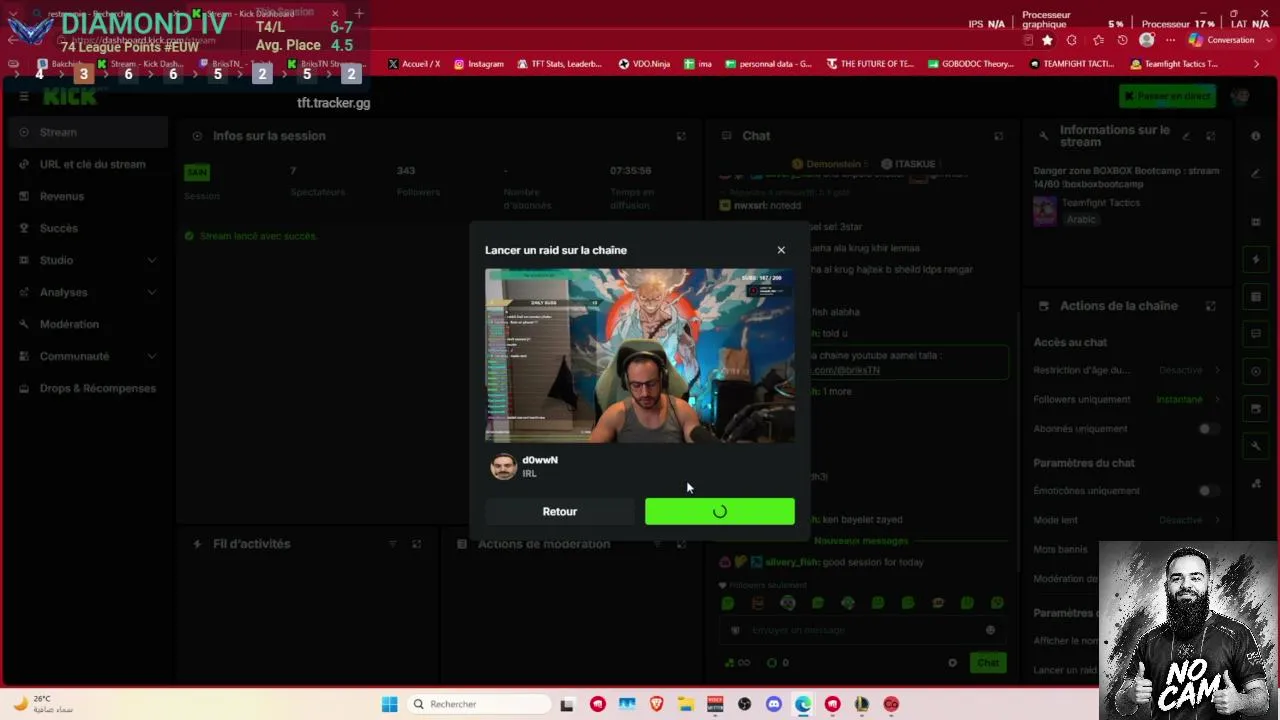The height and width of the screenshot is (720, 1280).
Task: Open chat settings gear icon
Action: (x=952, y=663)
